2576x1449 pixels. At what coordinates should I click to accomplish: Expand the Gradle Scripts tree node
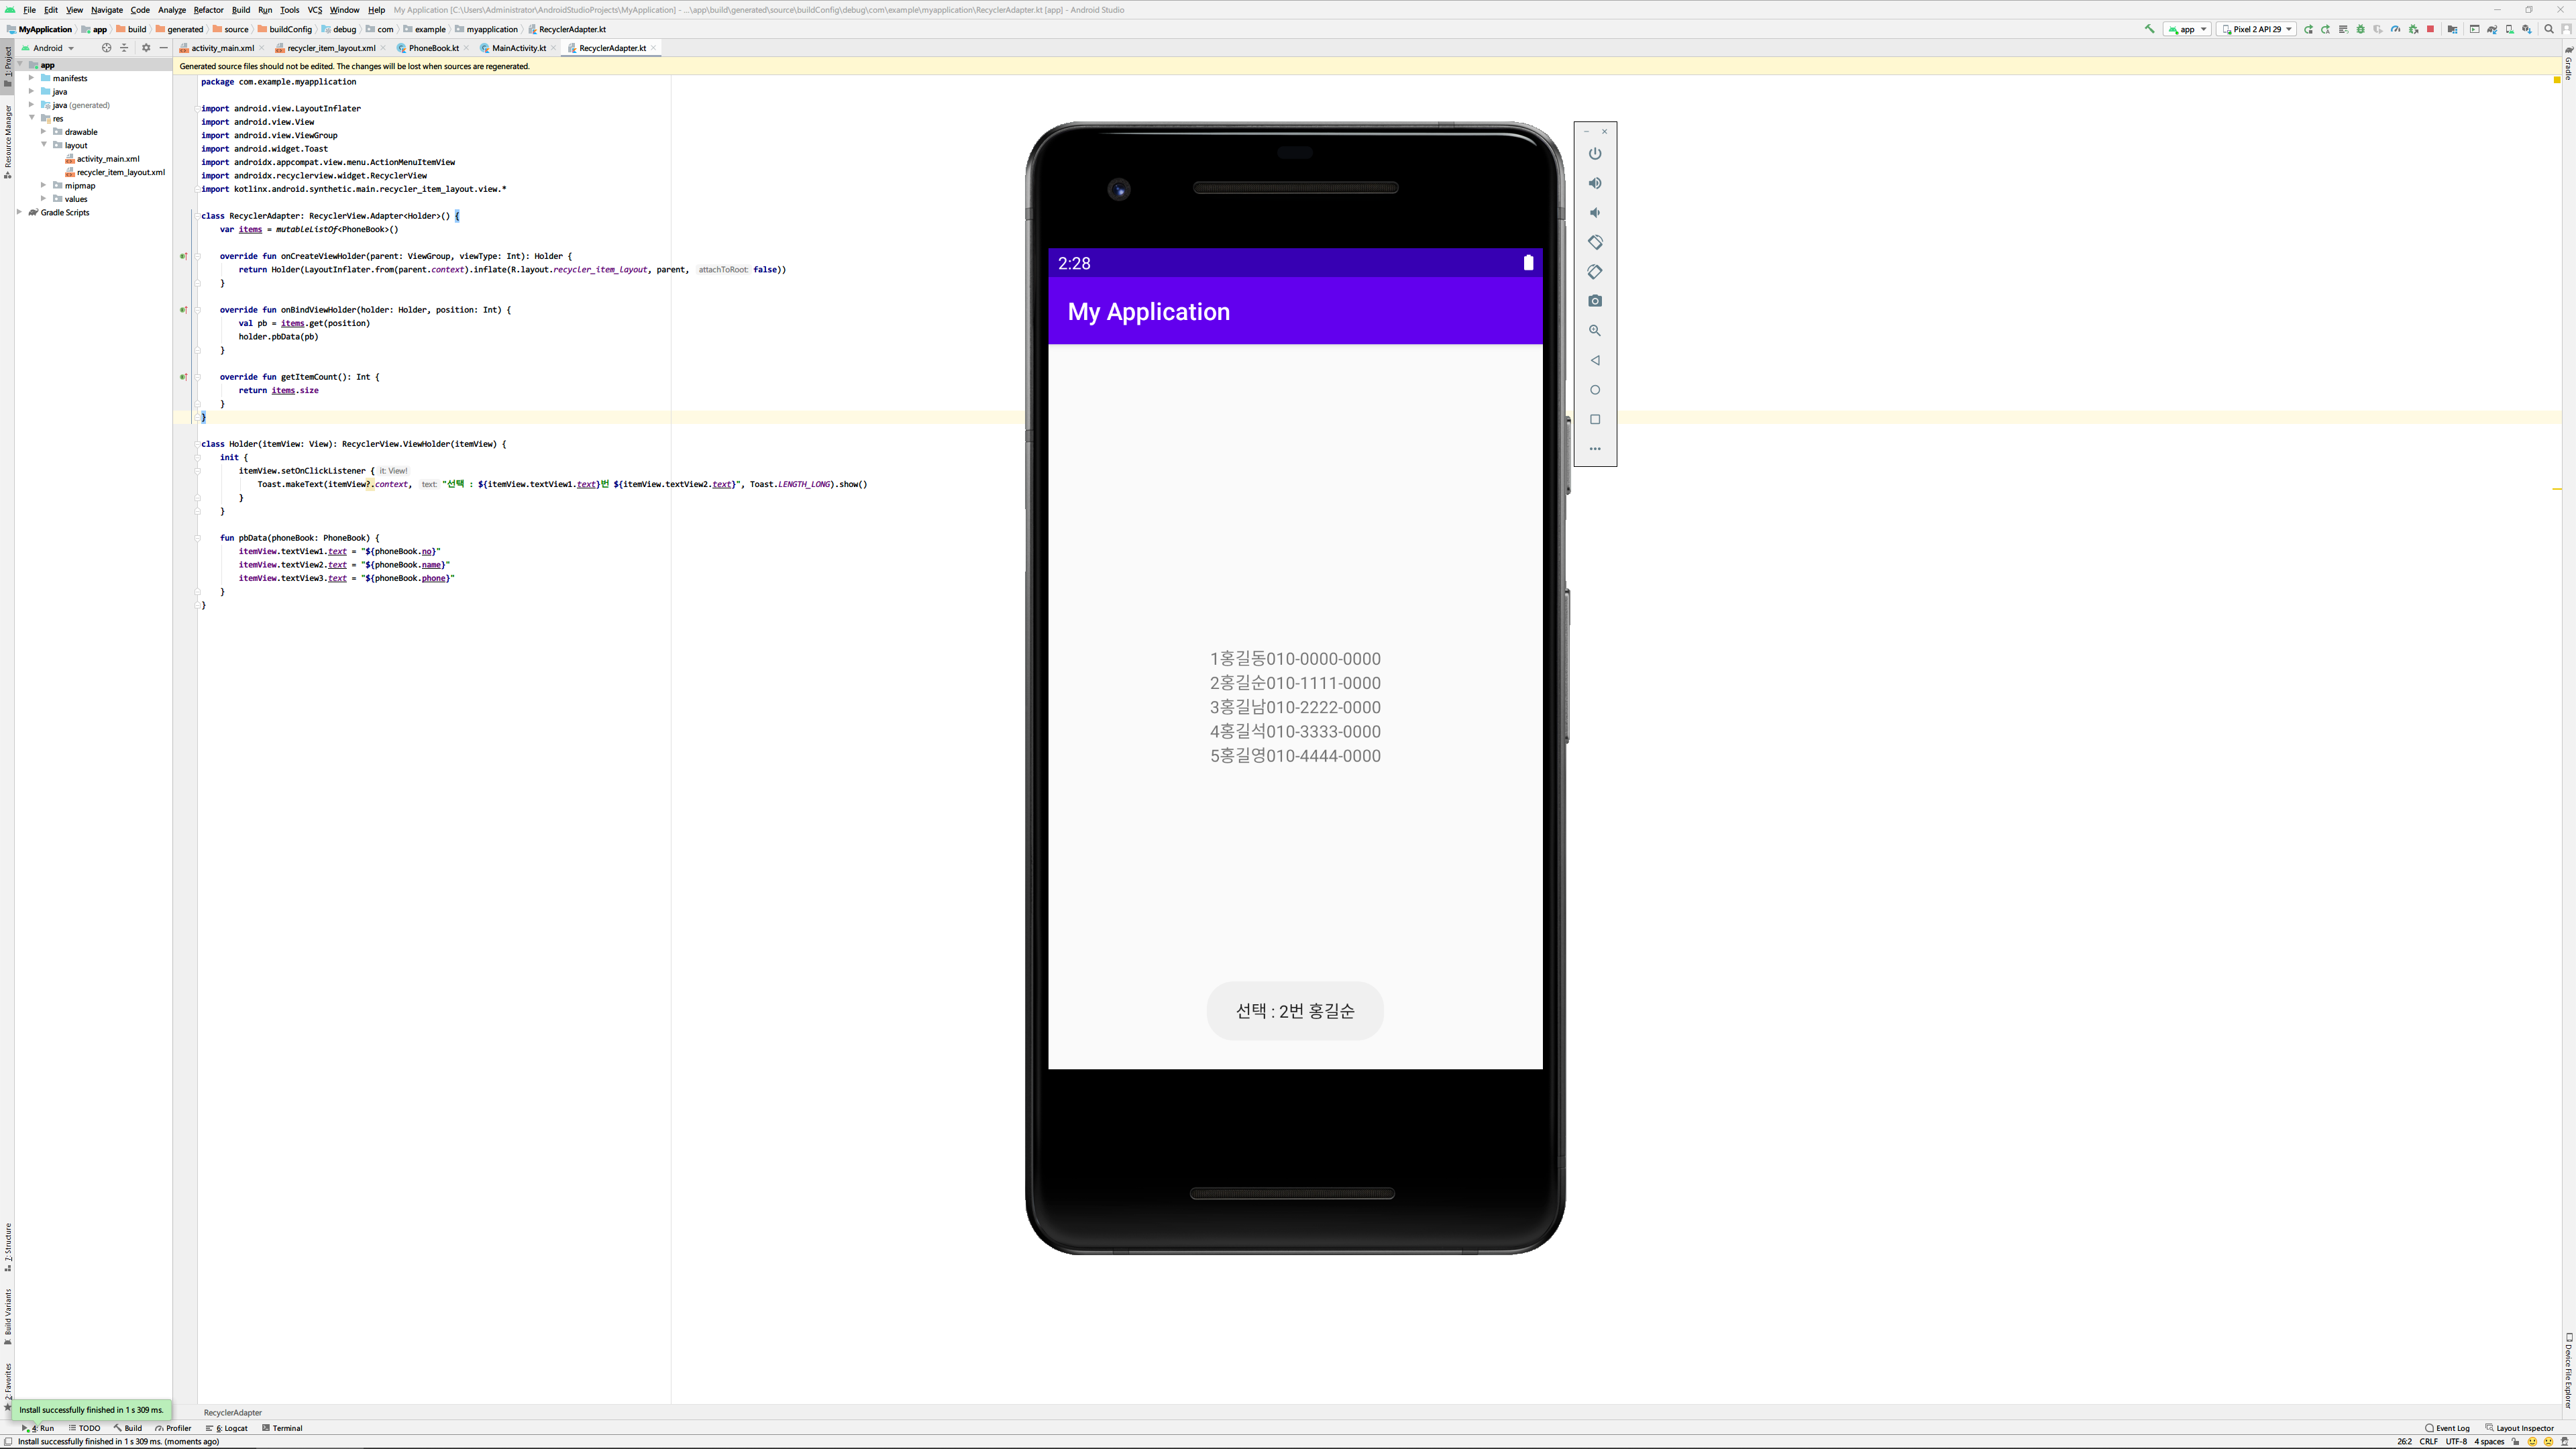pyautogui.click(x=19, y=212)
